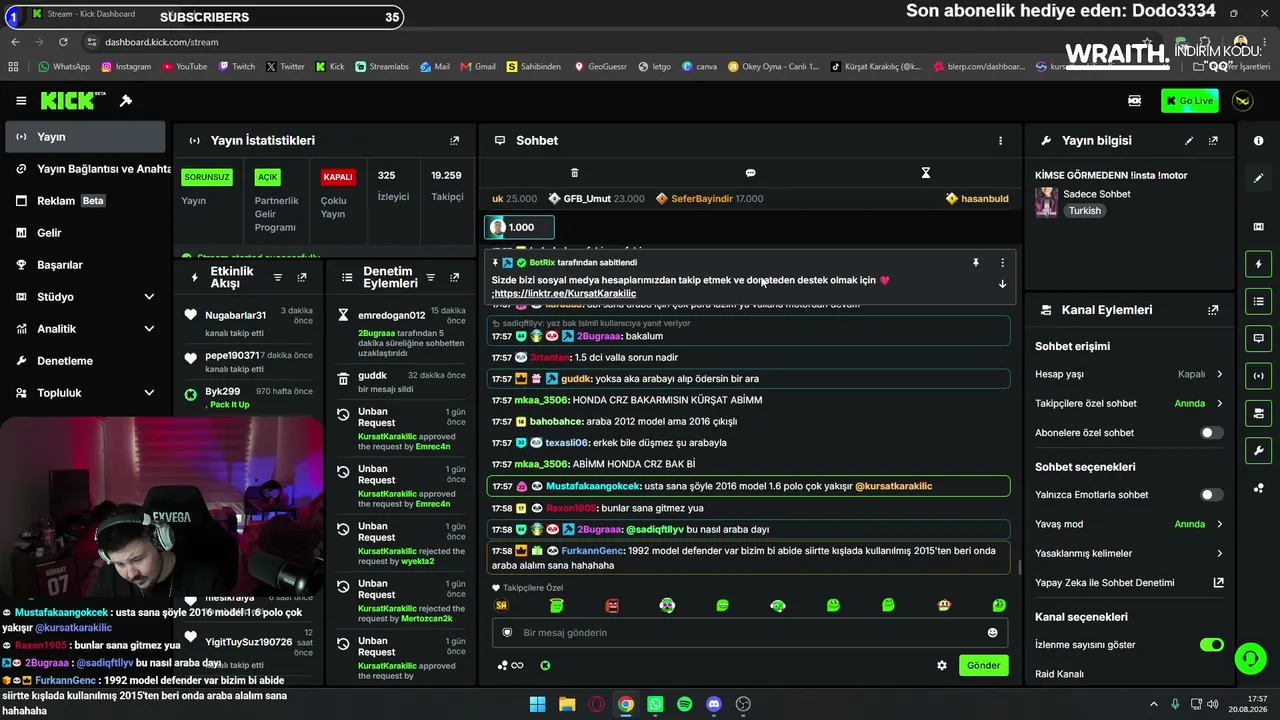Open Spotify from the taskbar
This screenshot has height=720, width=1280.
point(684,704)
